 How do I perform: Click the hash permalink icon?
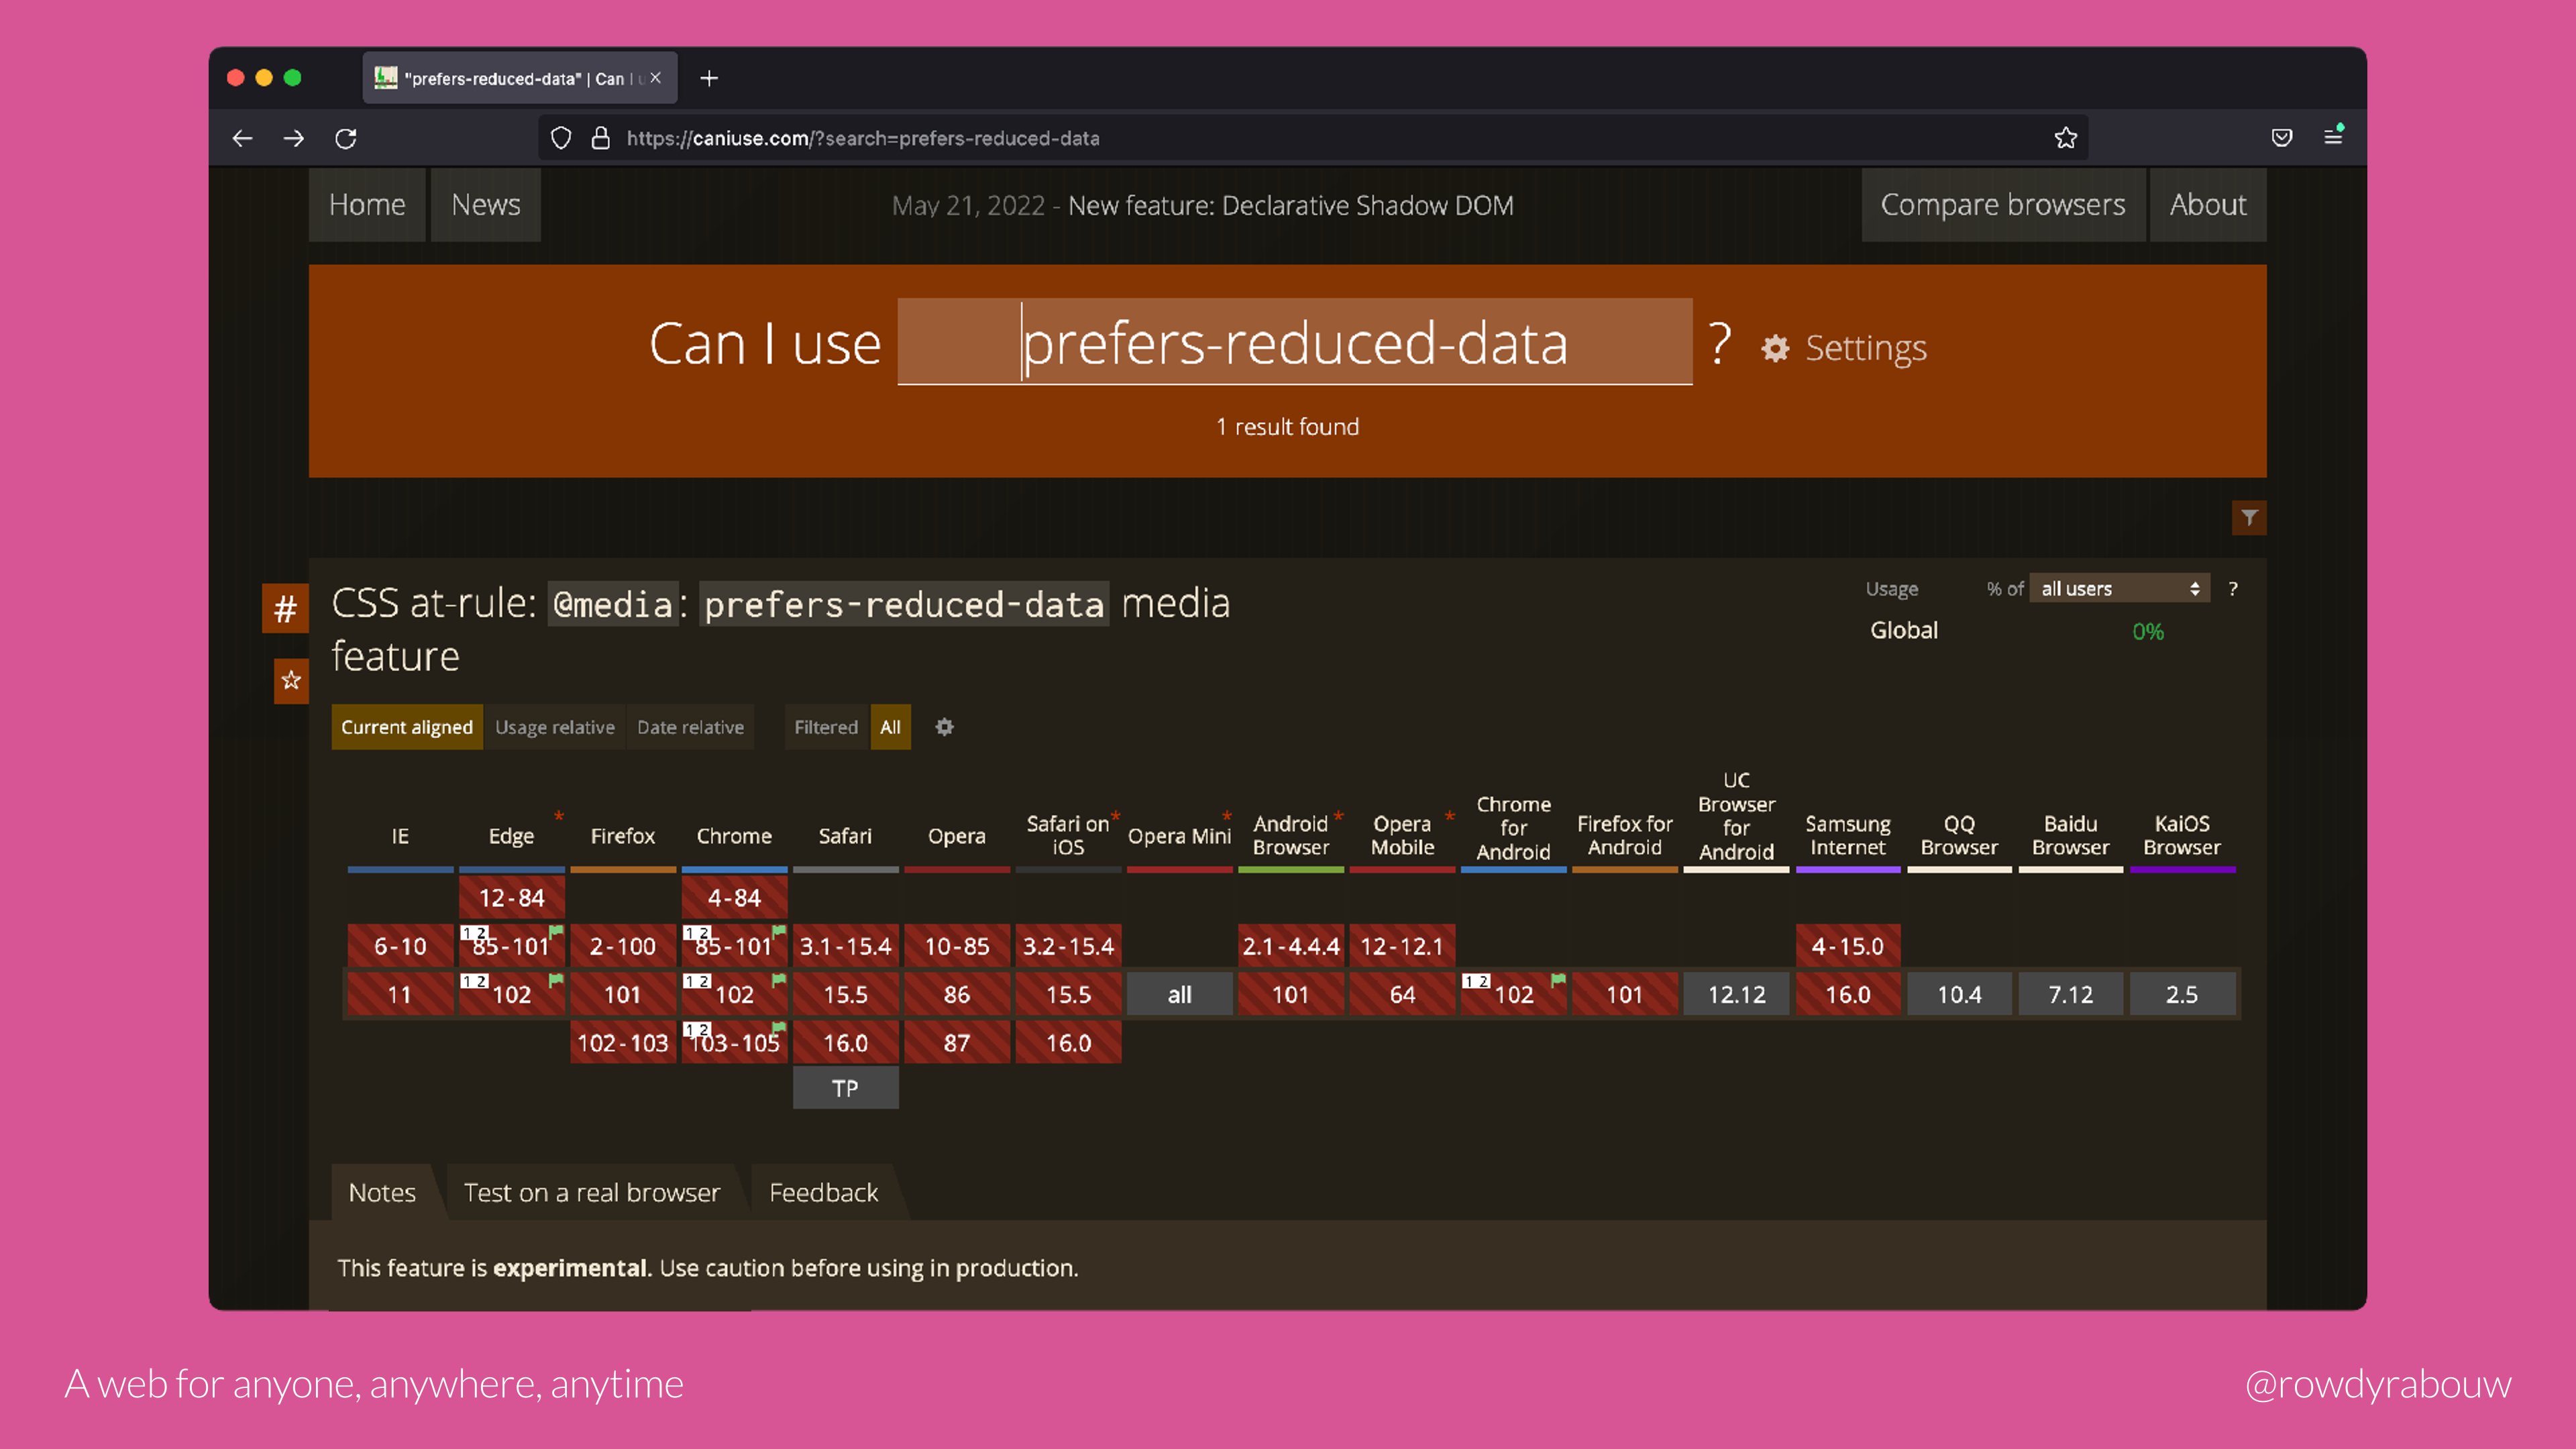(x=285, y=608)
